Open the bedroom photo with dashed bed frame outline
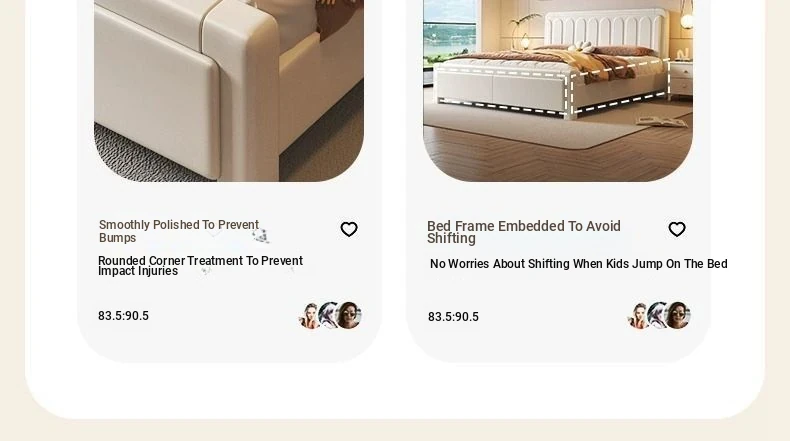This screenshot has width=790, height=441. pyautogui.click(x=558, y=91)
